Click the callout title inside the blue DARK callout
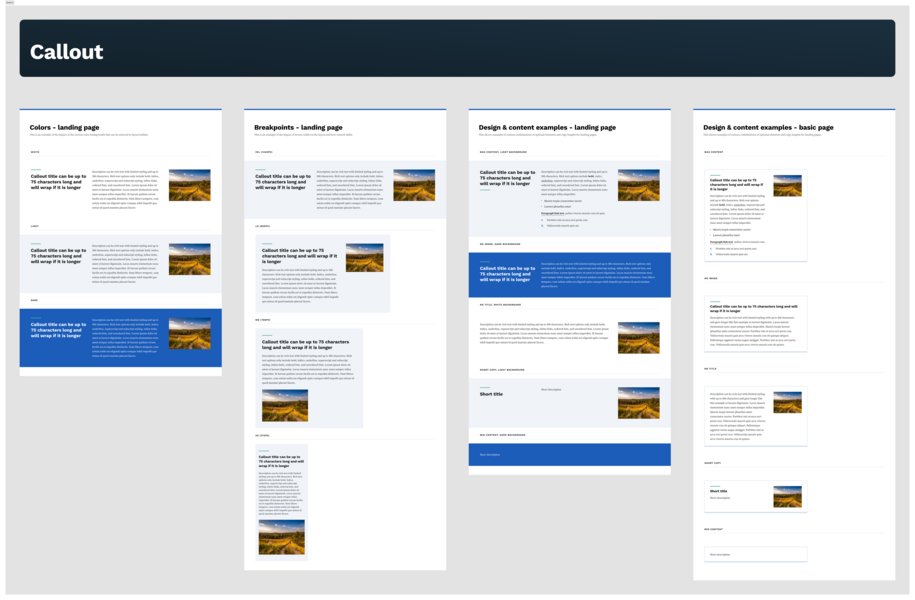Image resolution: width=915 pixels, height=600 pixels. point(60,330)
